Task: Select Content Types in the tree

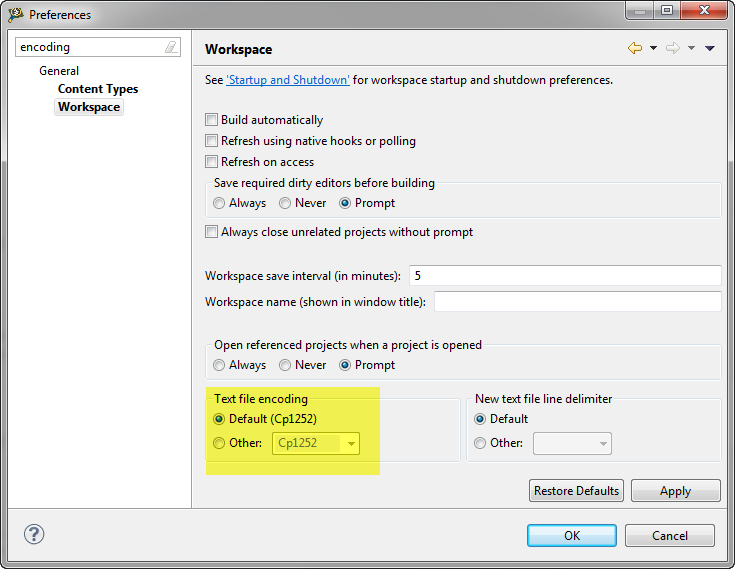Action: pyautogui.click(x=98, y=89)
